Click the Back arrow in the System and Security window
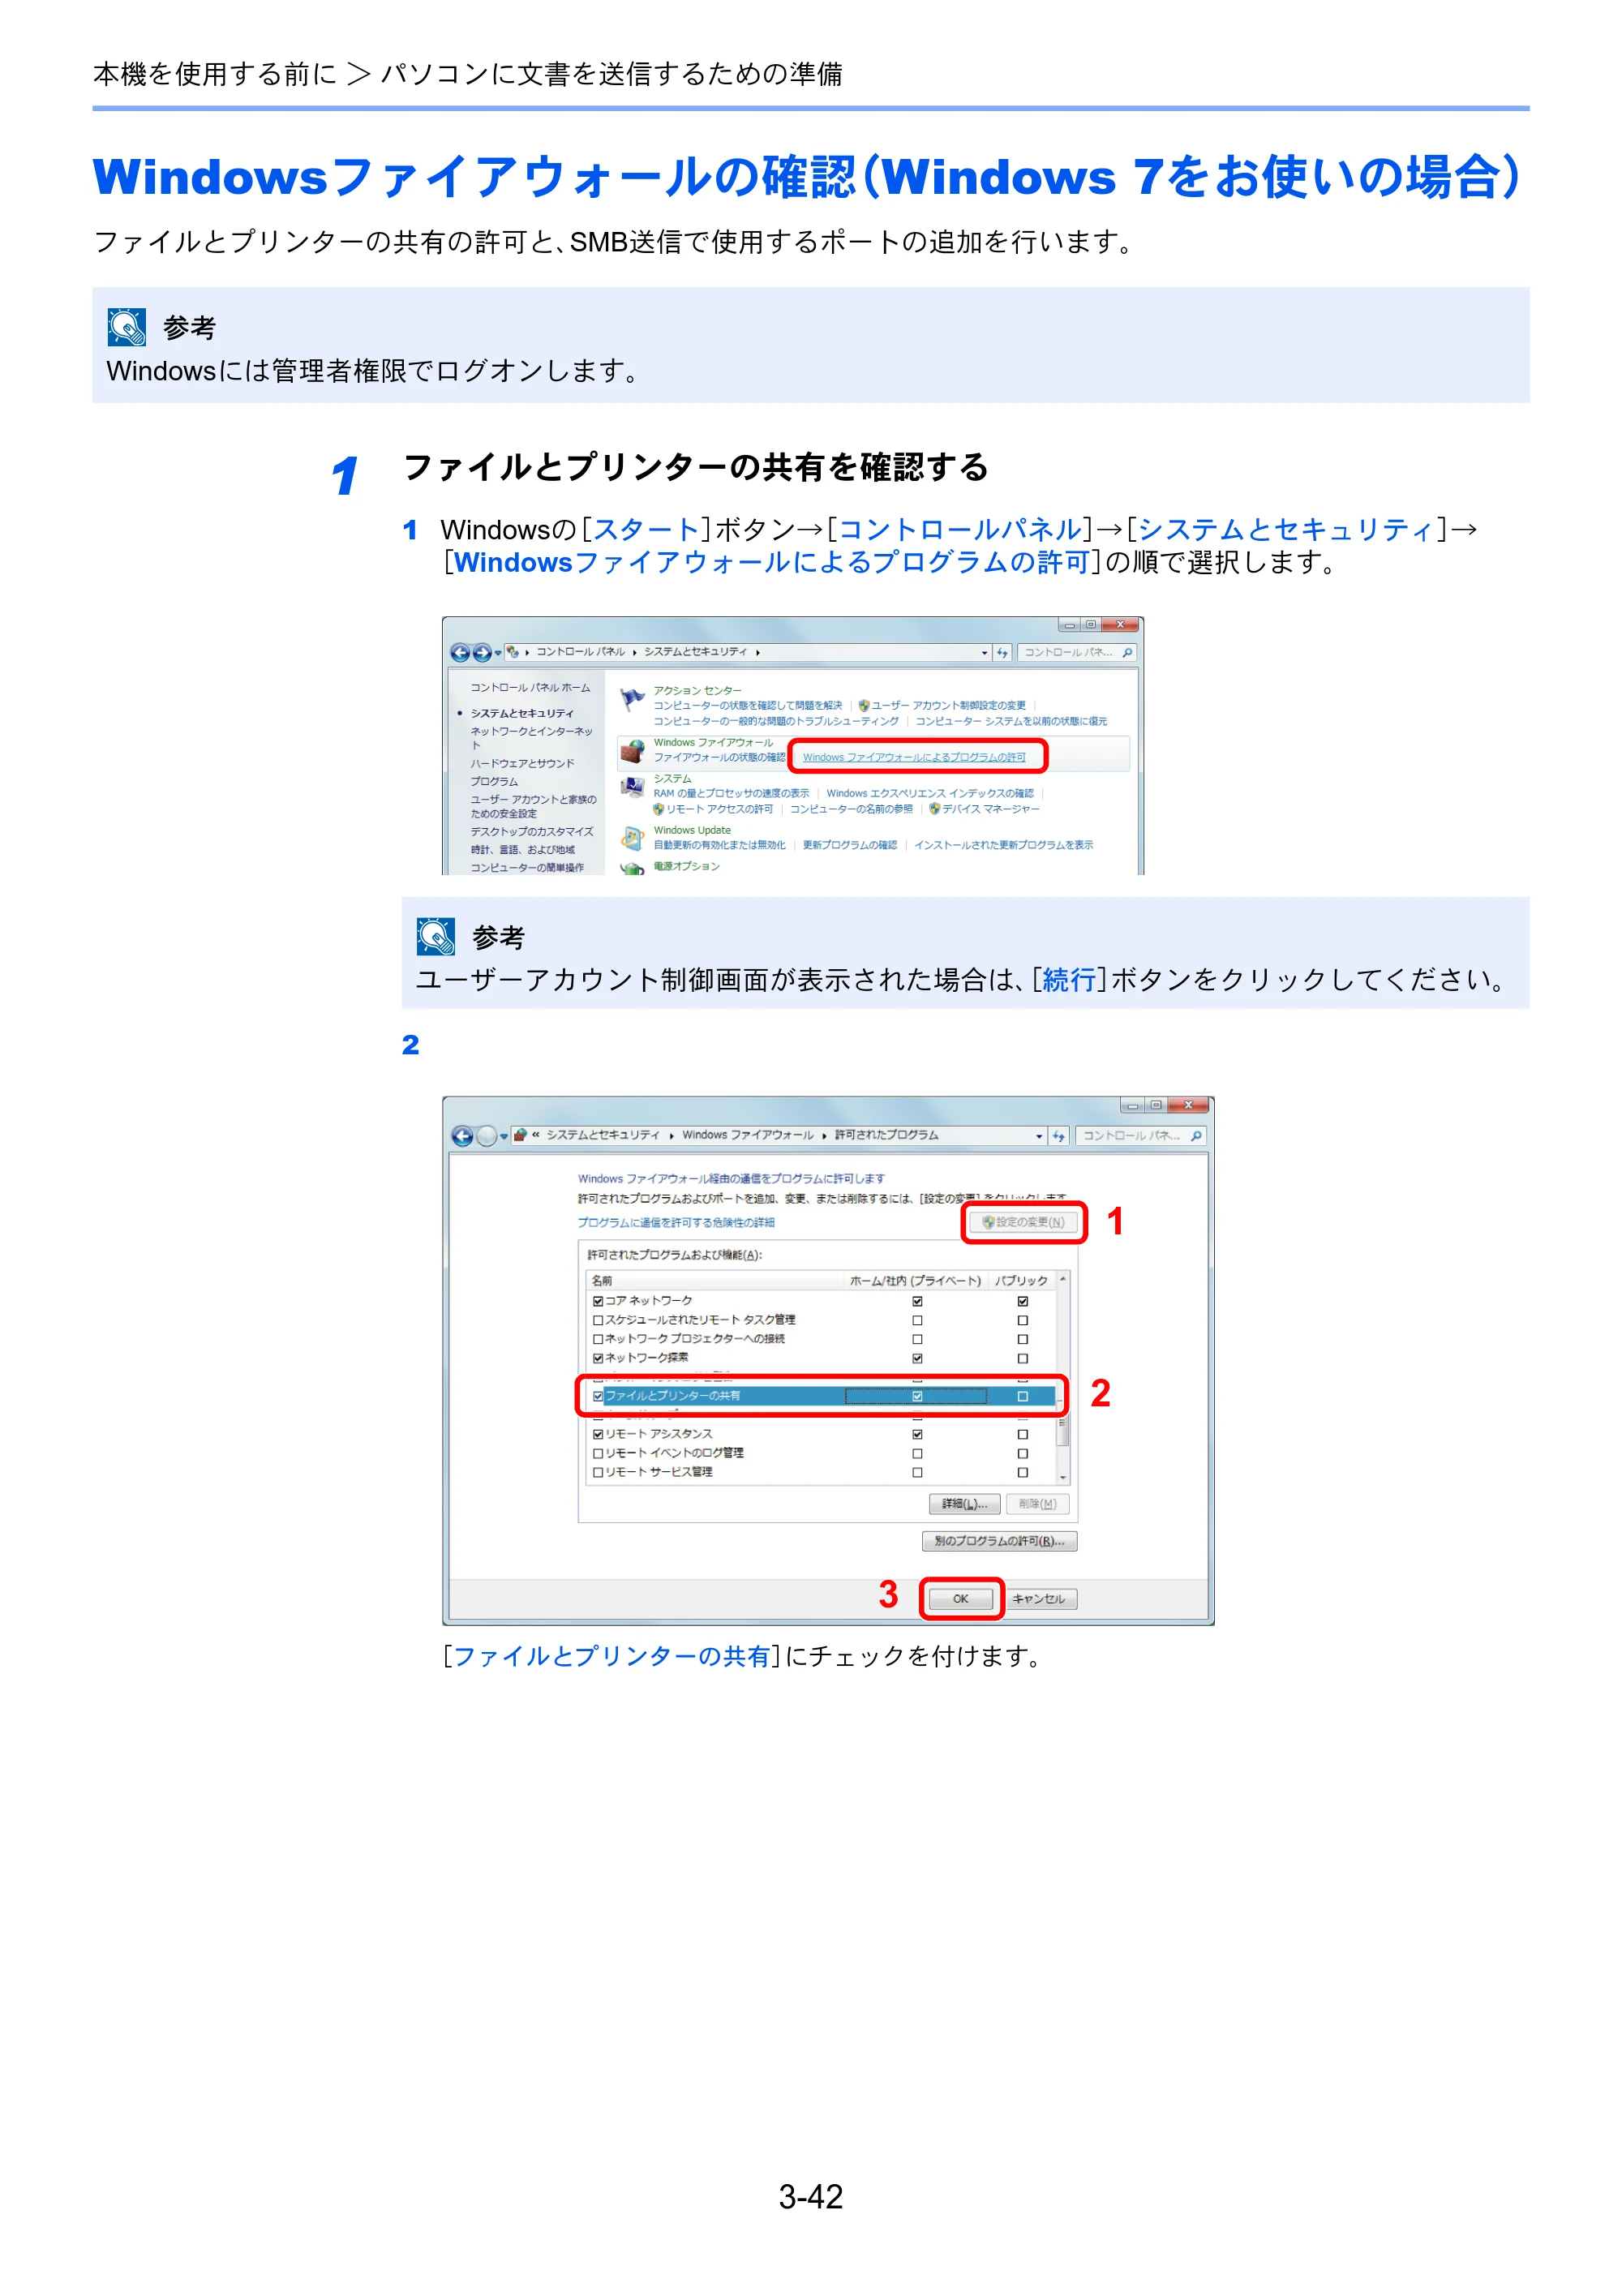The height and width of the screenshot is (2296, 1622). [460, 653]
